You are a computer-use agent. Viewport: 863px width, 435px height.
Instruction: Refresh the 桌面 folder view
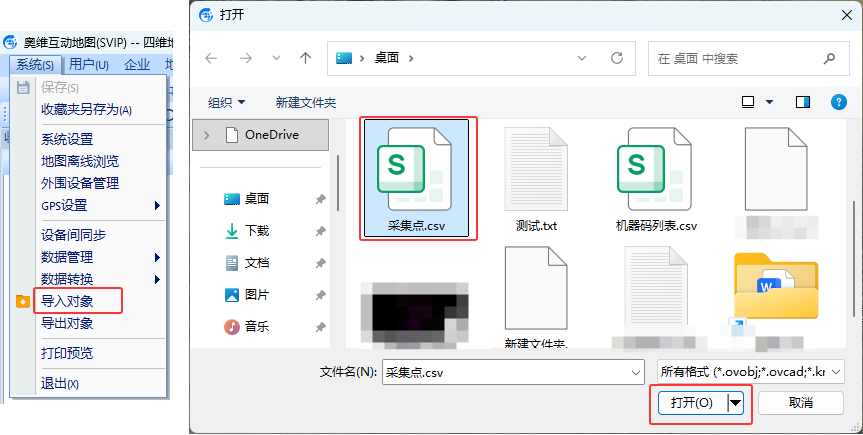point(617,58)
